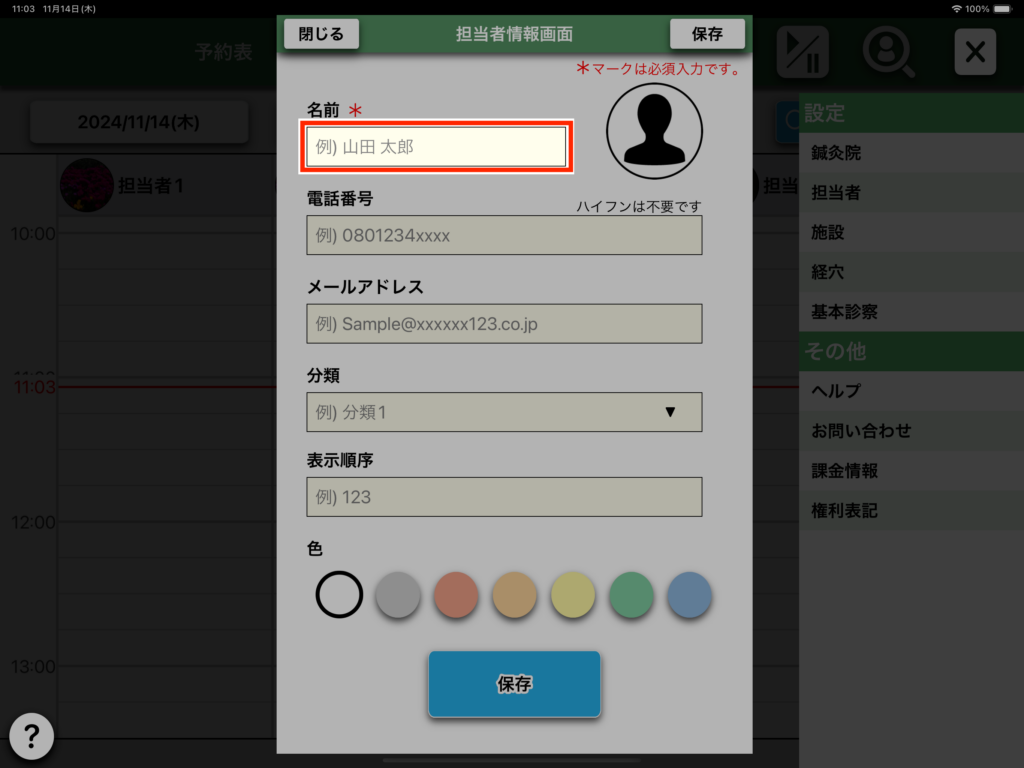Screen dimensions: 1024x768
Task: Open the 2024/11/14(木) date picker
Action: [138, 123]
